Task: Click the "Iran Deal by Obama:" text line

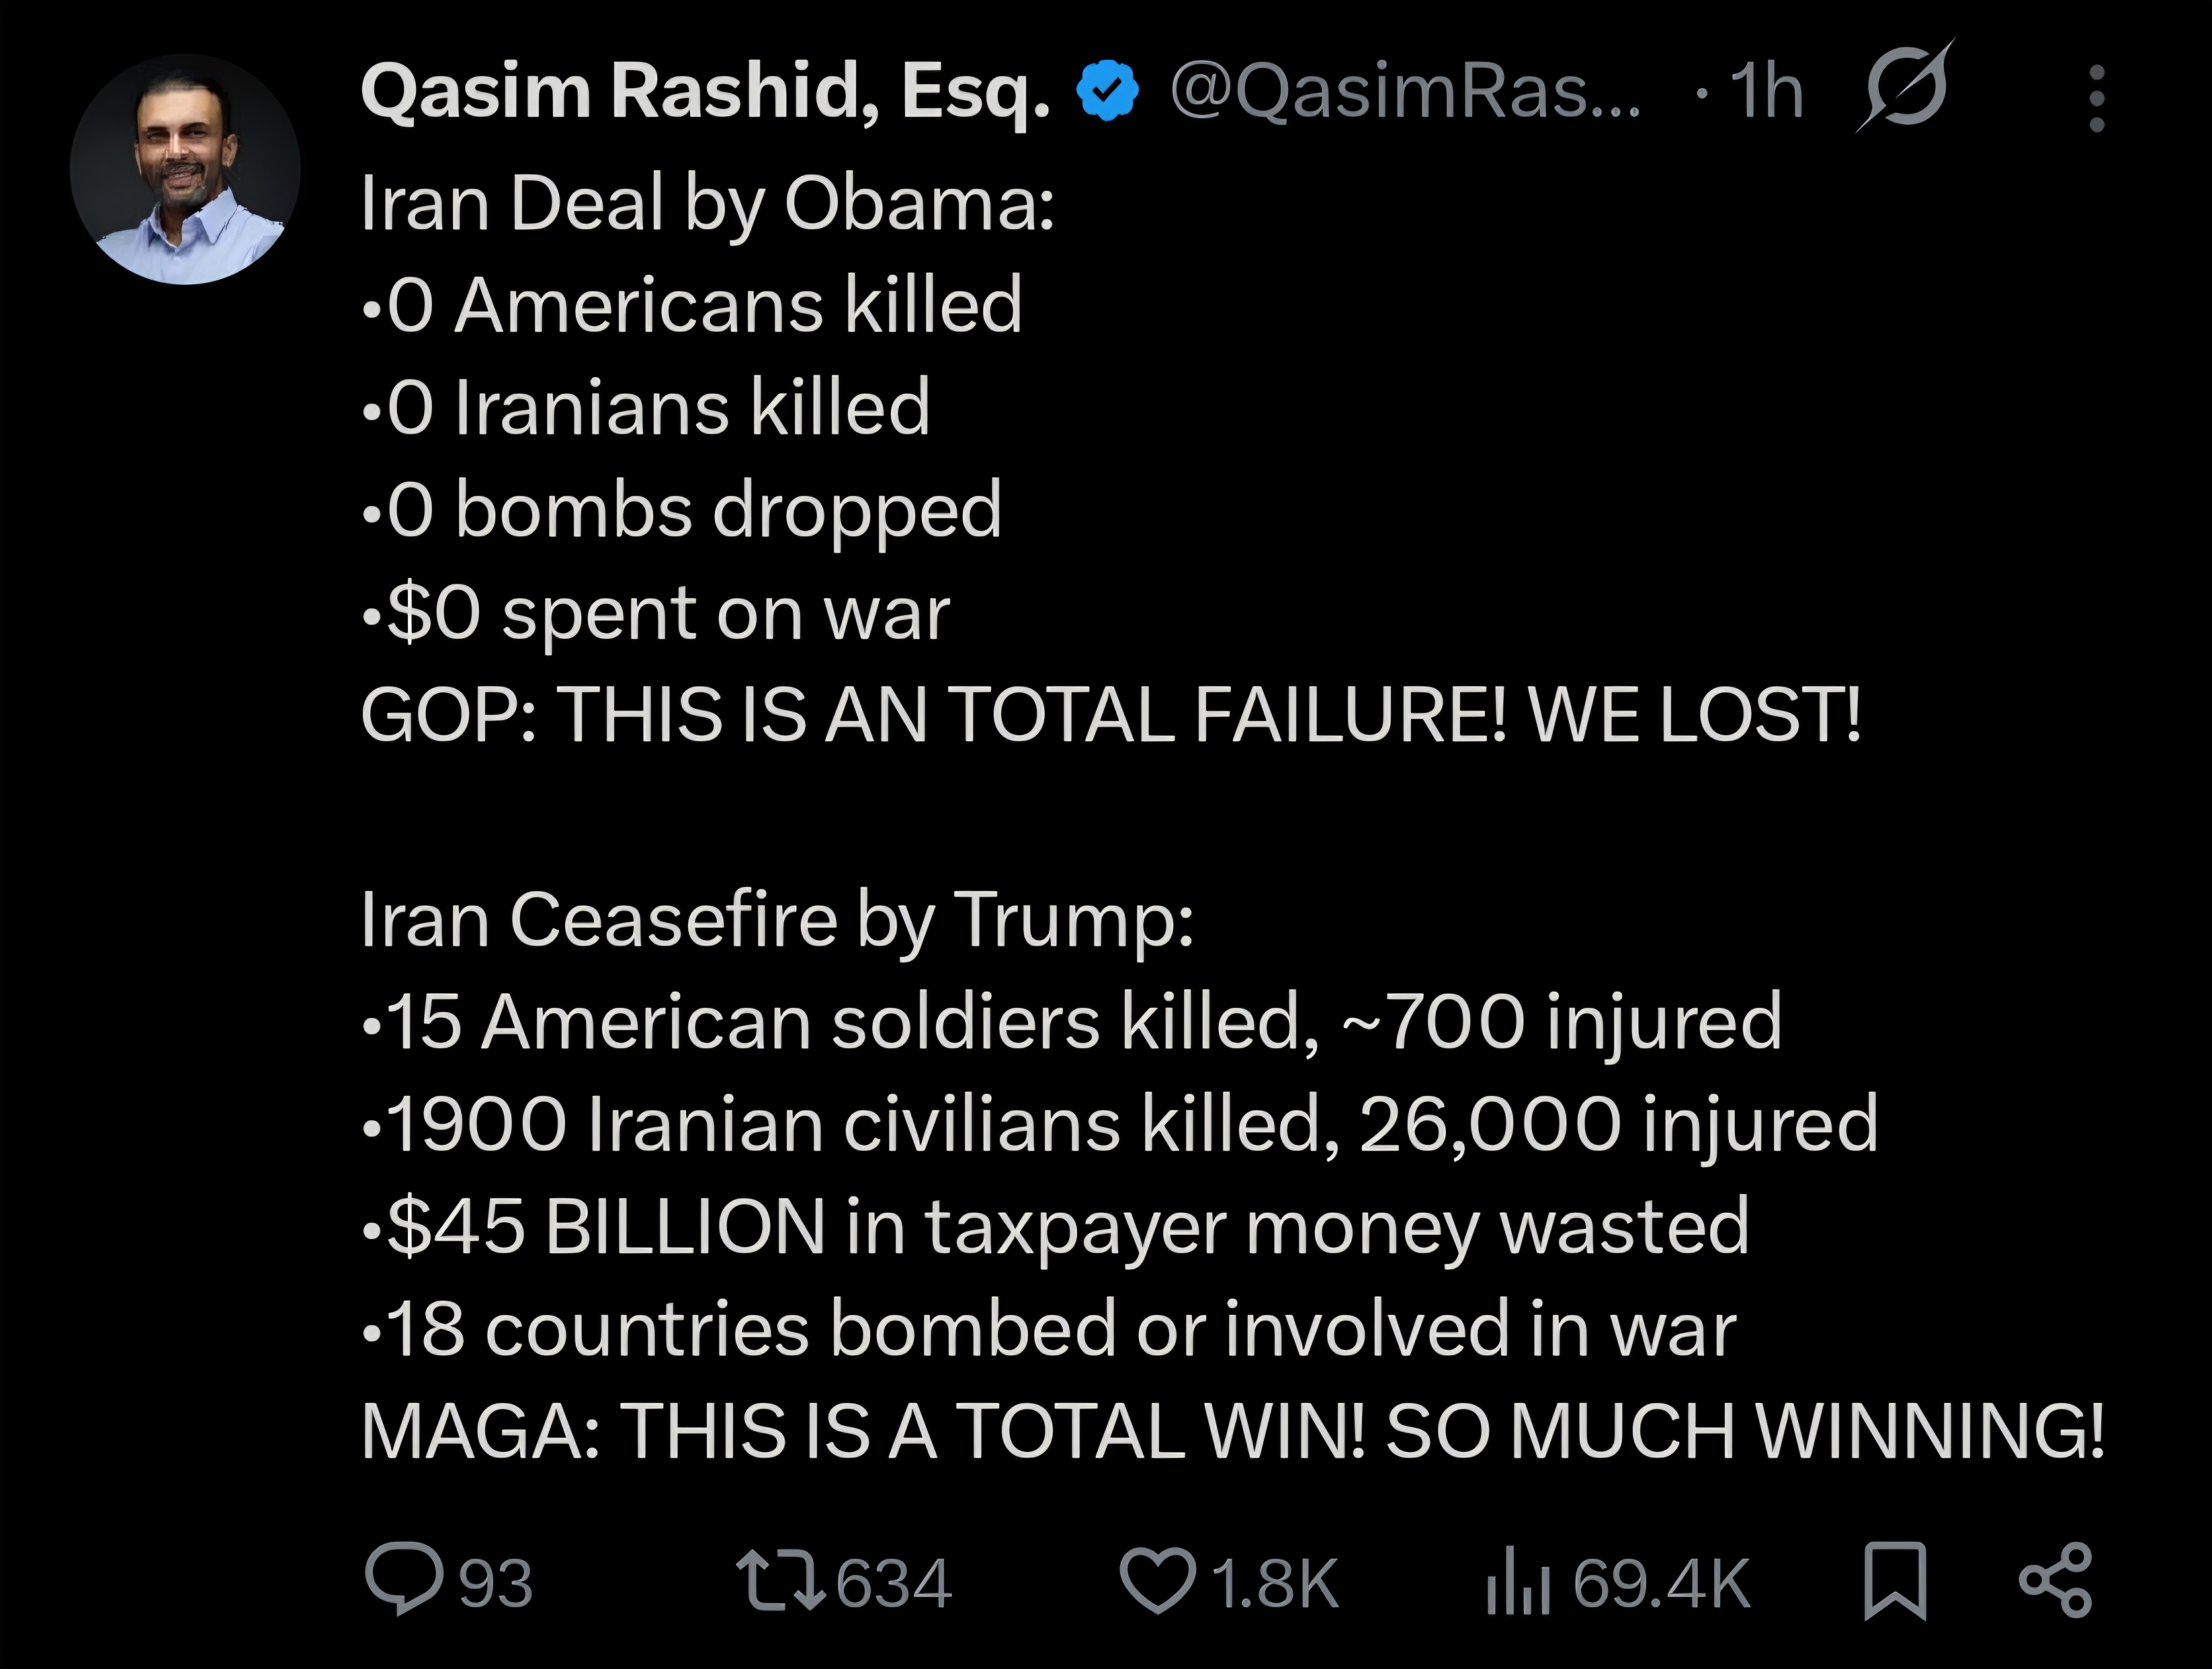Action: point(707,204)
